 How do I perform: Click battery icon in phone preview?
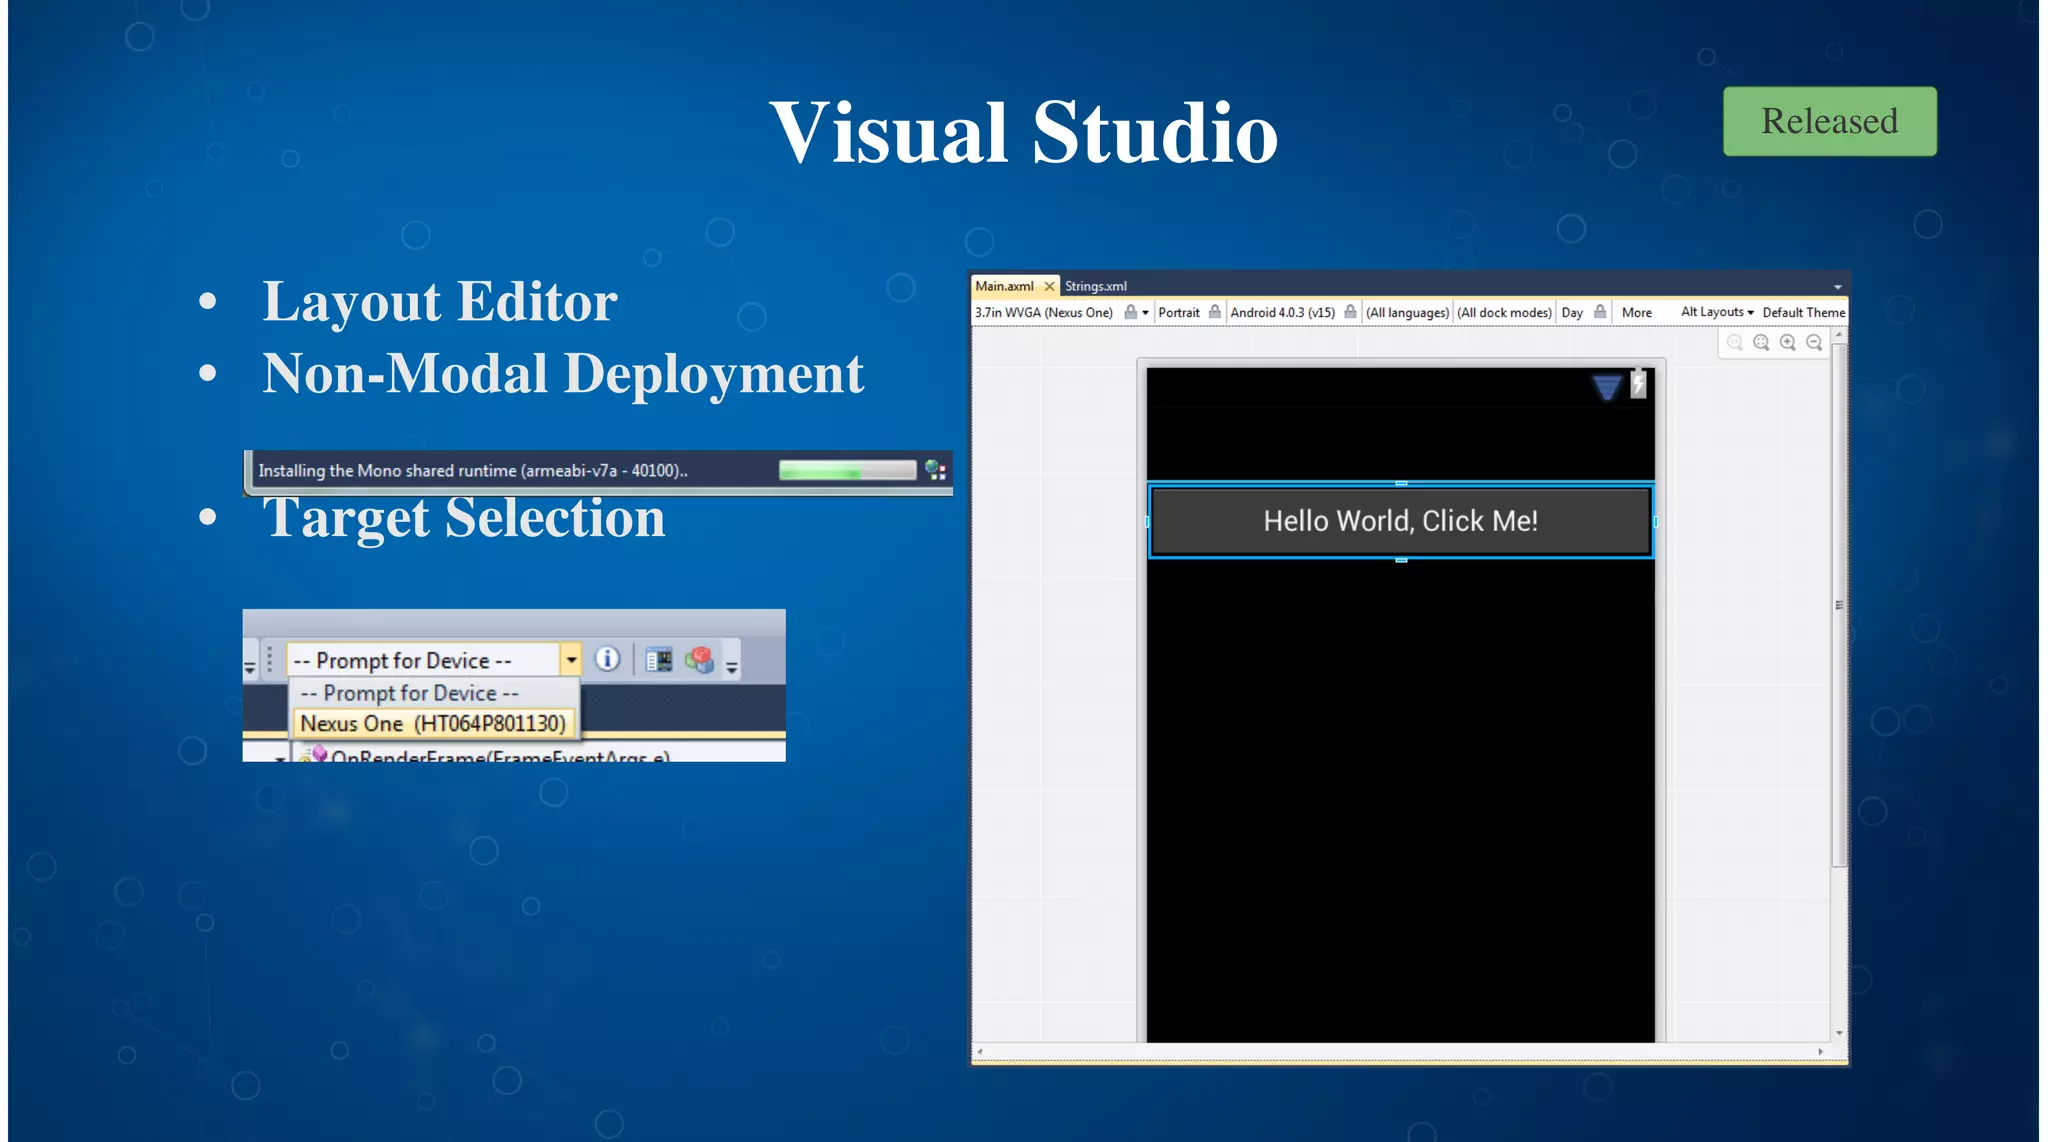(1638, 384)
